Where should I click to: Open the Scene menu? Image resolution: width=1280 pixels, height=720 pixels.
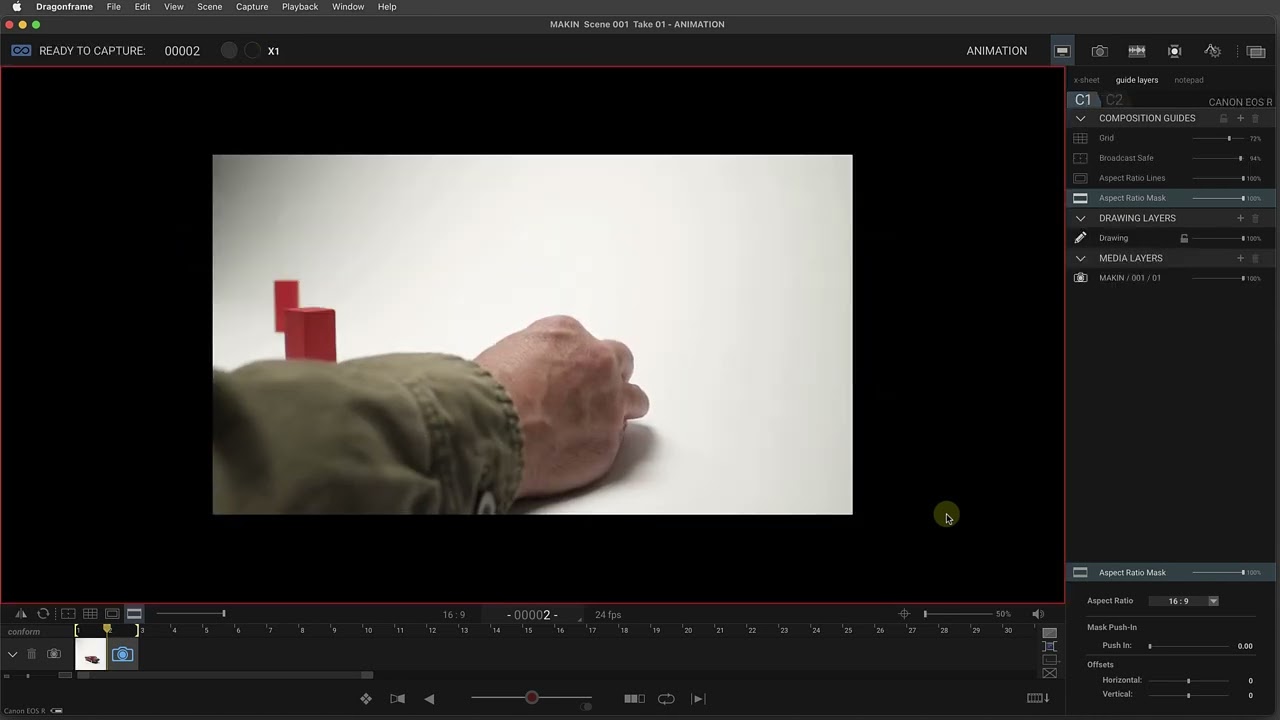(x=209, y=7)
